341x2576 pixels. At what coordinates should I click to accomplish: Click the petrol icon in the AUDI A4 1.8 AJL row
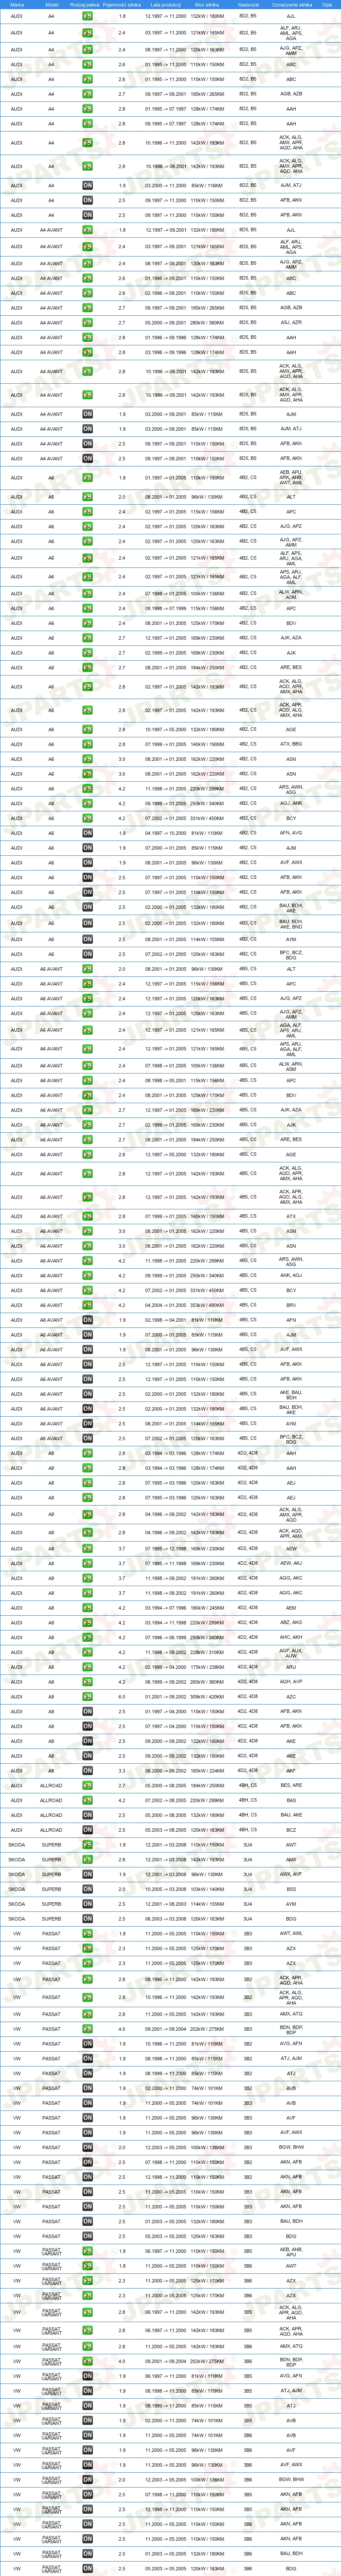coord(88,16)
